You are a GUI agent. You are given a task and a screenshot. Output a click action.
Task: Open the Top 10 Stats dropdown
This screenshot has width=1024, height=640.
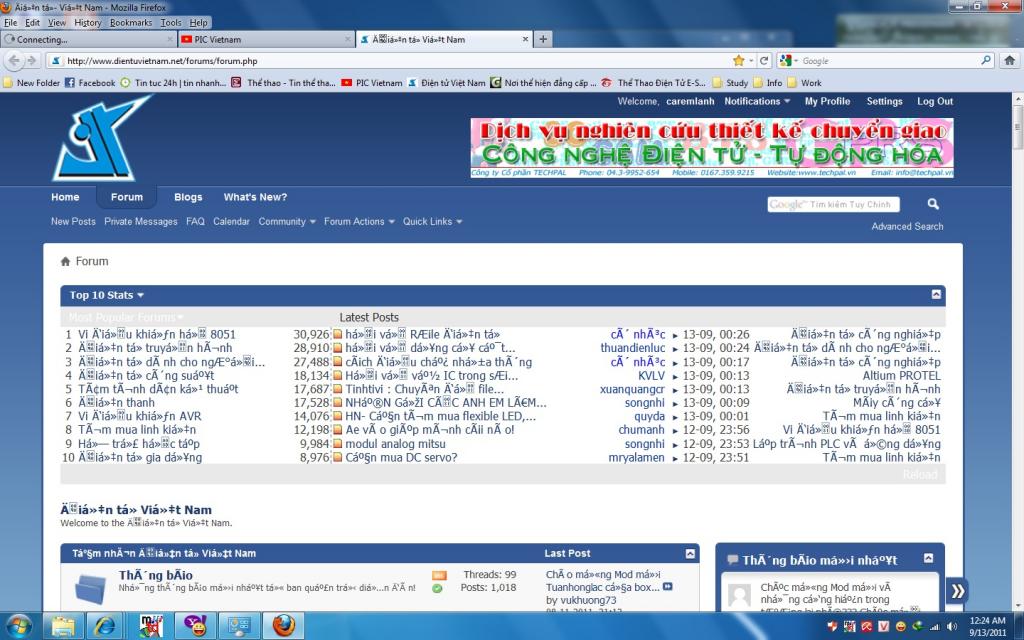point(106,295)
